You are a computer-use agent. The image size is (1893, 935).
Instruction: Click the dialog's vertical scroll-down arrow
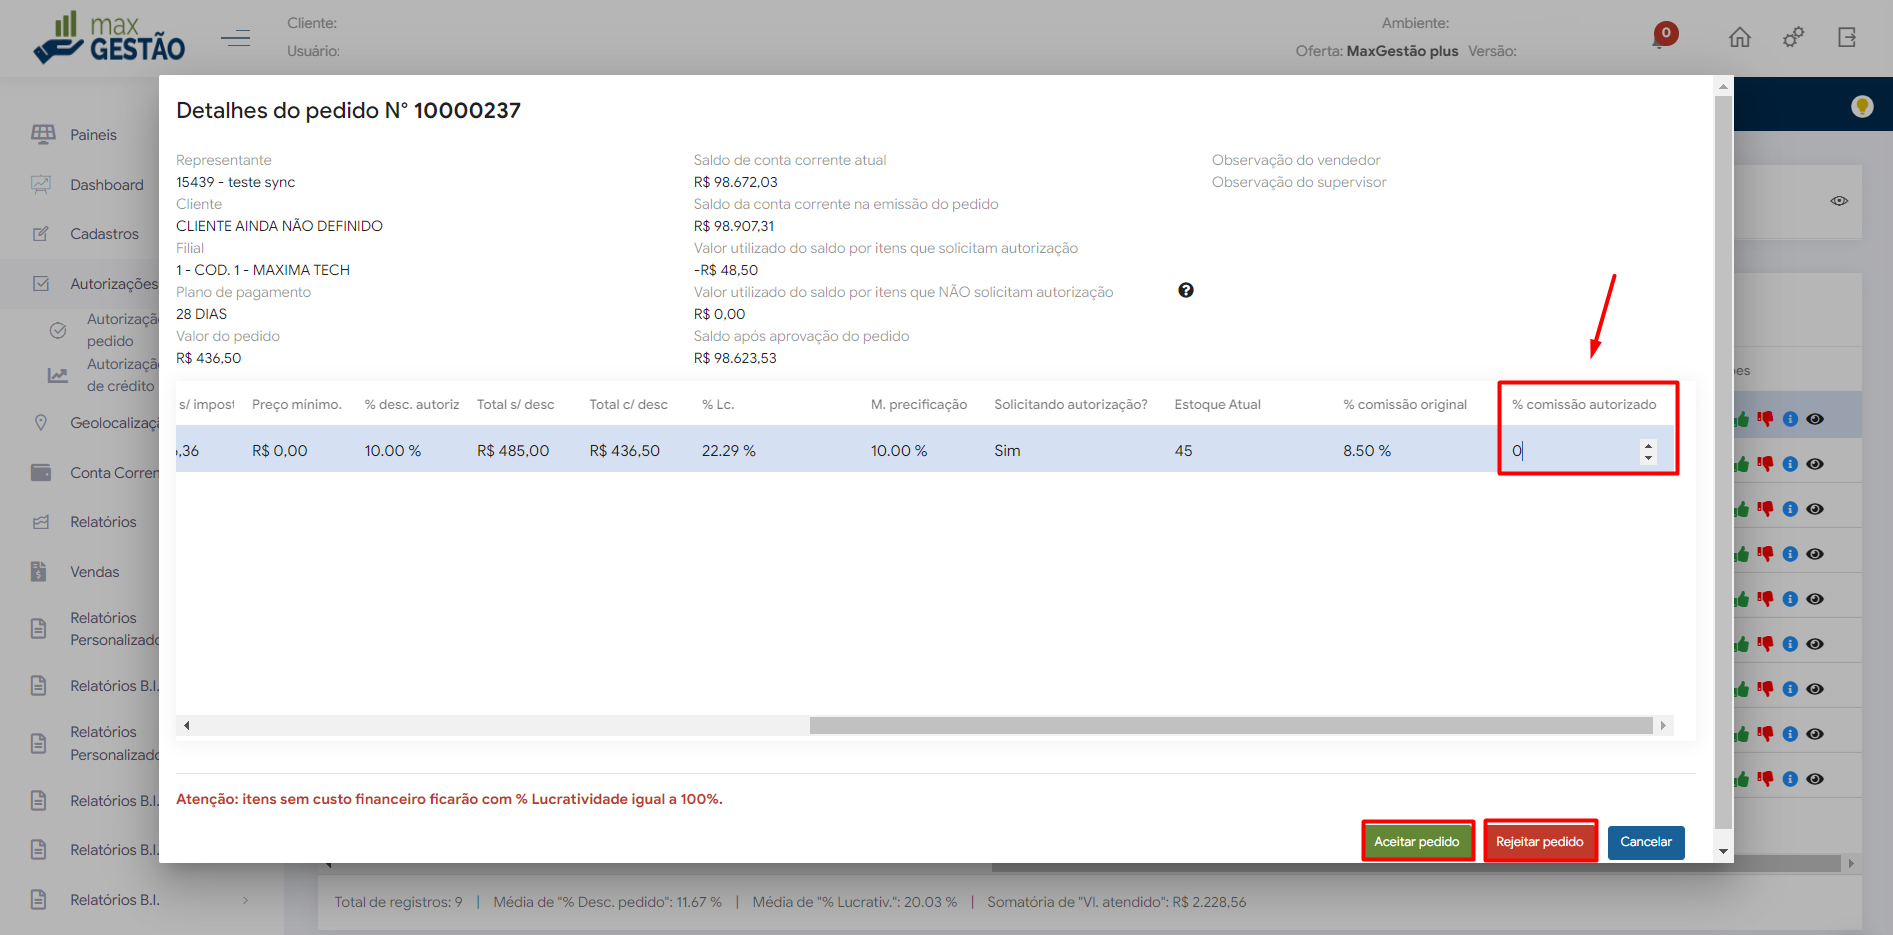click(x=1723, y=852)
